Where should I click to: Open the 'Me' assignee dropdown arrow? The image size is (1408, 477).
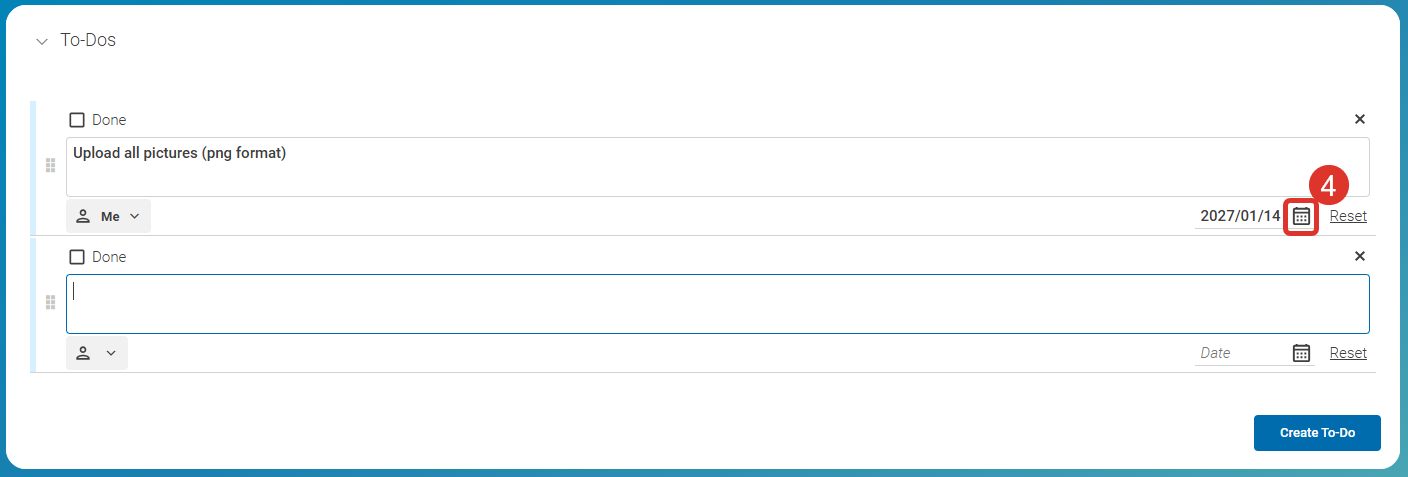pyautogui.click(x=135, y=216)
